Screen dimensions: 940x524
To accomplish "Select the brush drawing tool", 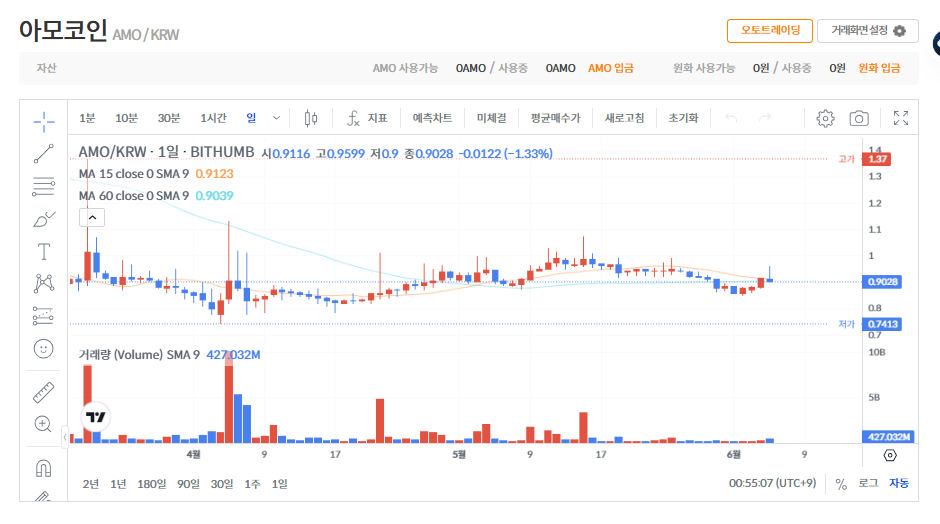I will coord(44,219).
